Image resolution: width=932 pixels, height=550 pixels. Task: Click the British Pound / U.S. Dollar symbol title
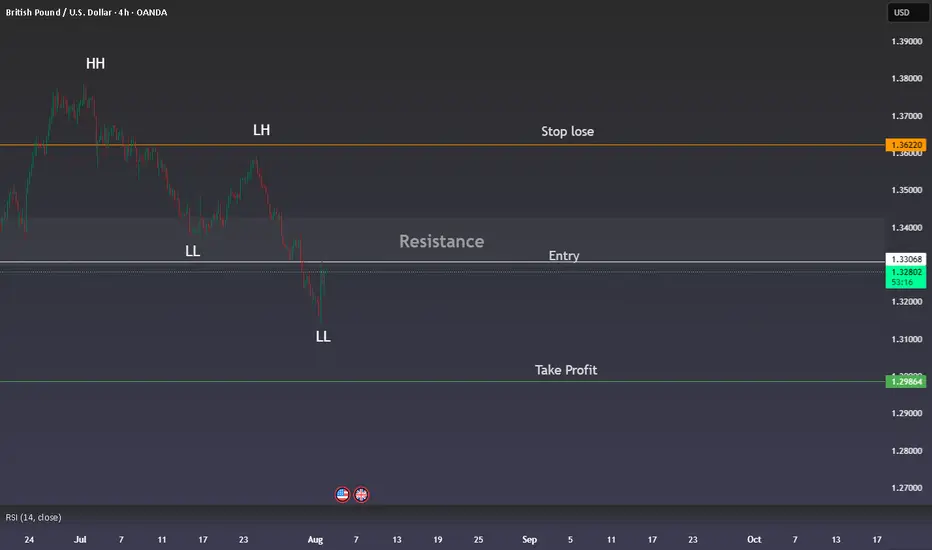(x=86, y=12)
